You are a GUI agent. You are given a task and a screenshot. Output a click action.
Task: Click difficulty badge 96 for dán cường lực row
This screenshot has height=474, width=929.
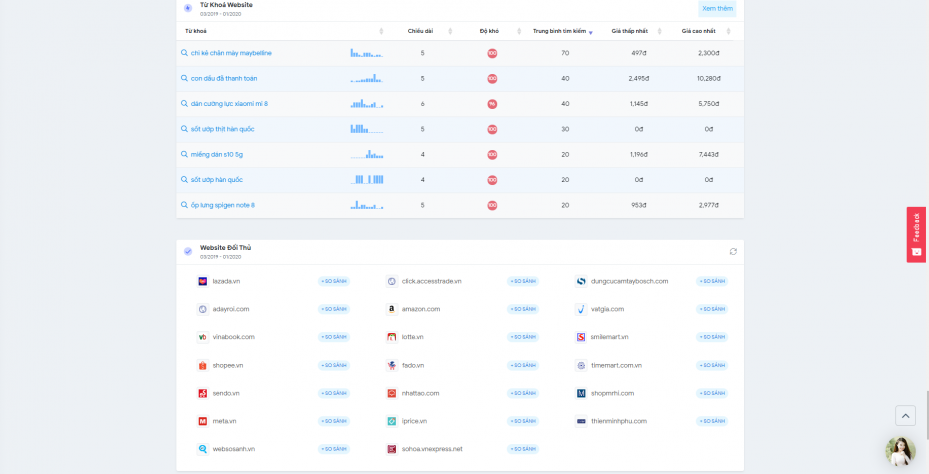point(492,104)
